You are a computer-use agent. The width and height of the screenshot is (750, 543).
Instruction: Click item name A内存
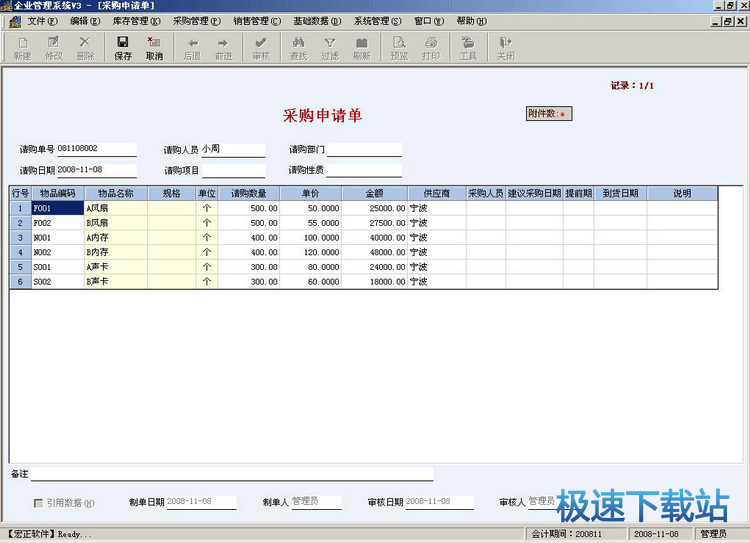116,238
